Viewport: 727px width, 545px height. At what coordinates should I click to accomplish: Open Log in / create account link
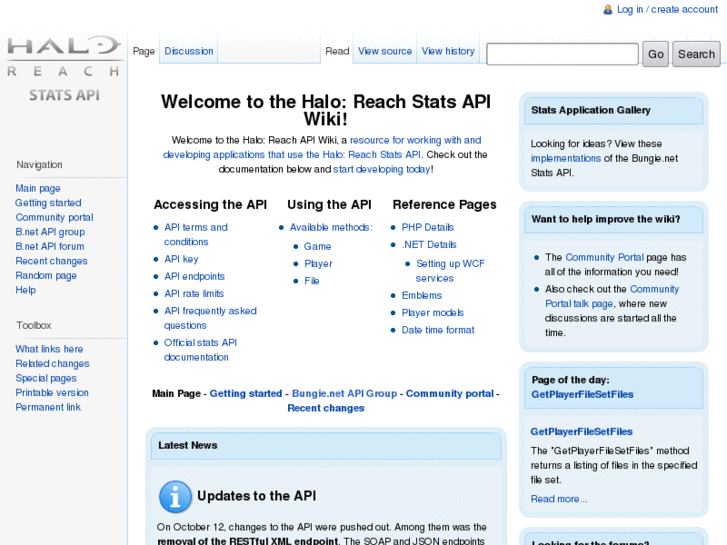667,9
